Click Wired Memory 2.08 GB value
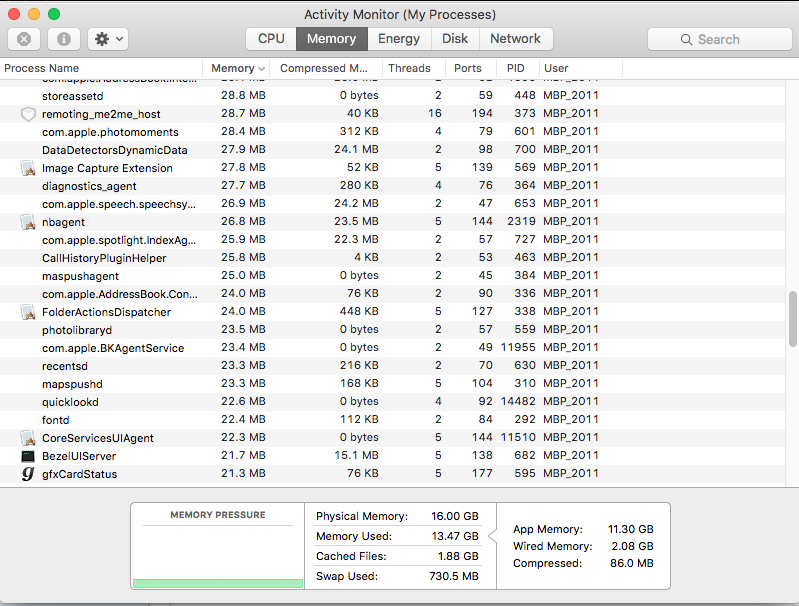 tap(632, 546)
